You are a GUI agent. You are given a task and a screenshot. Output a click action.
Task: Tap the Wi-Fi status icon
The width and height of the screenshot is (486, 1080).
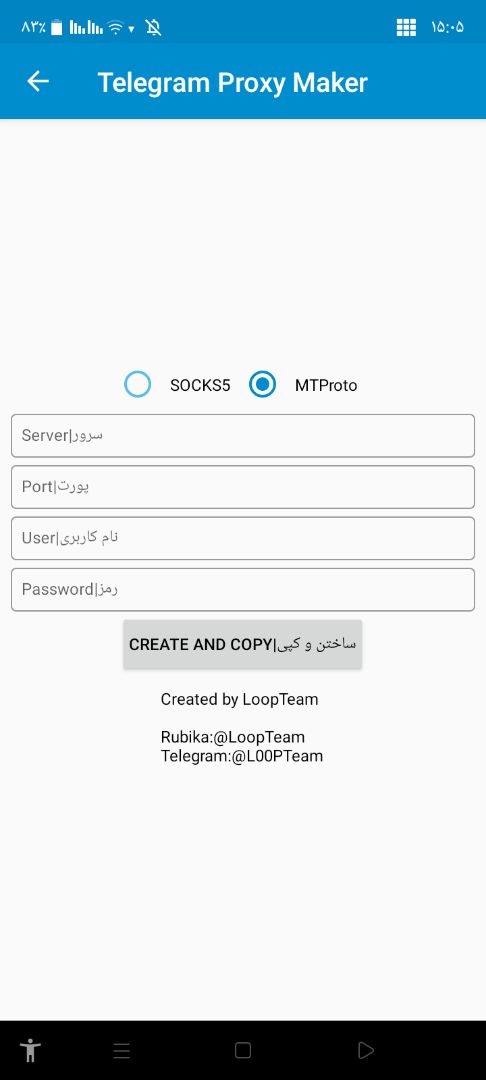tap(116, 28)
